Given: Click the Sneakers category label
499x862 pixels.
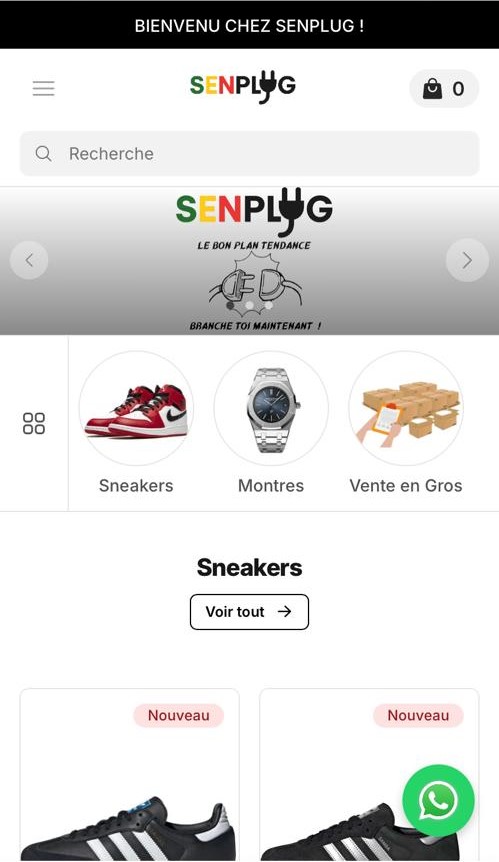Looking at the screenshot, I should 136,485.
